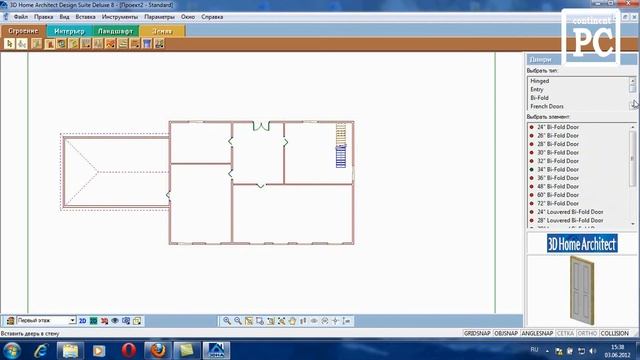Click the last icon in zoom toolbar
The height and width of the screenshot is (360, 640).
(x=347, y=321)
